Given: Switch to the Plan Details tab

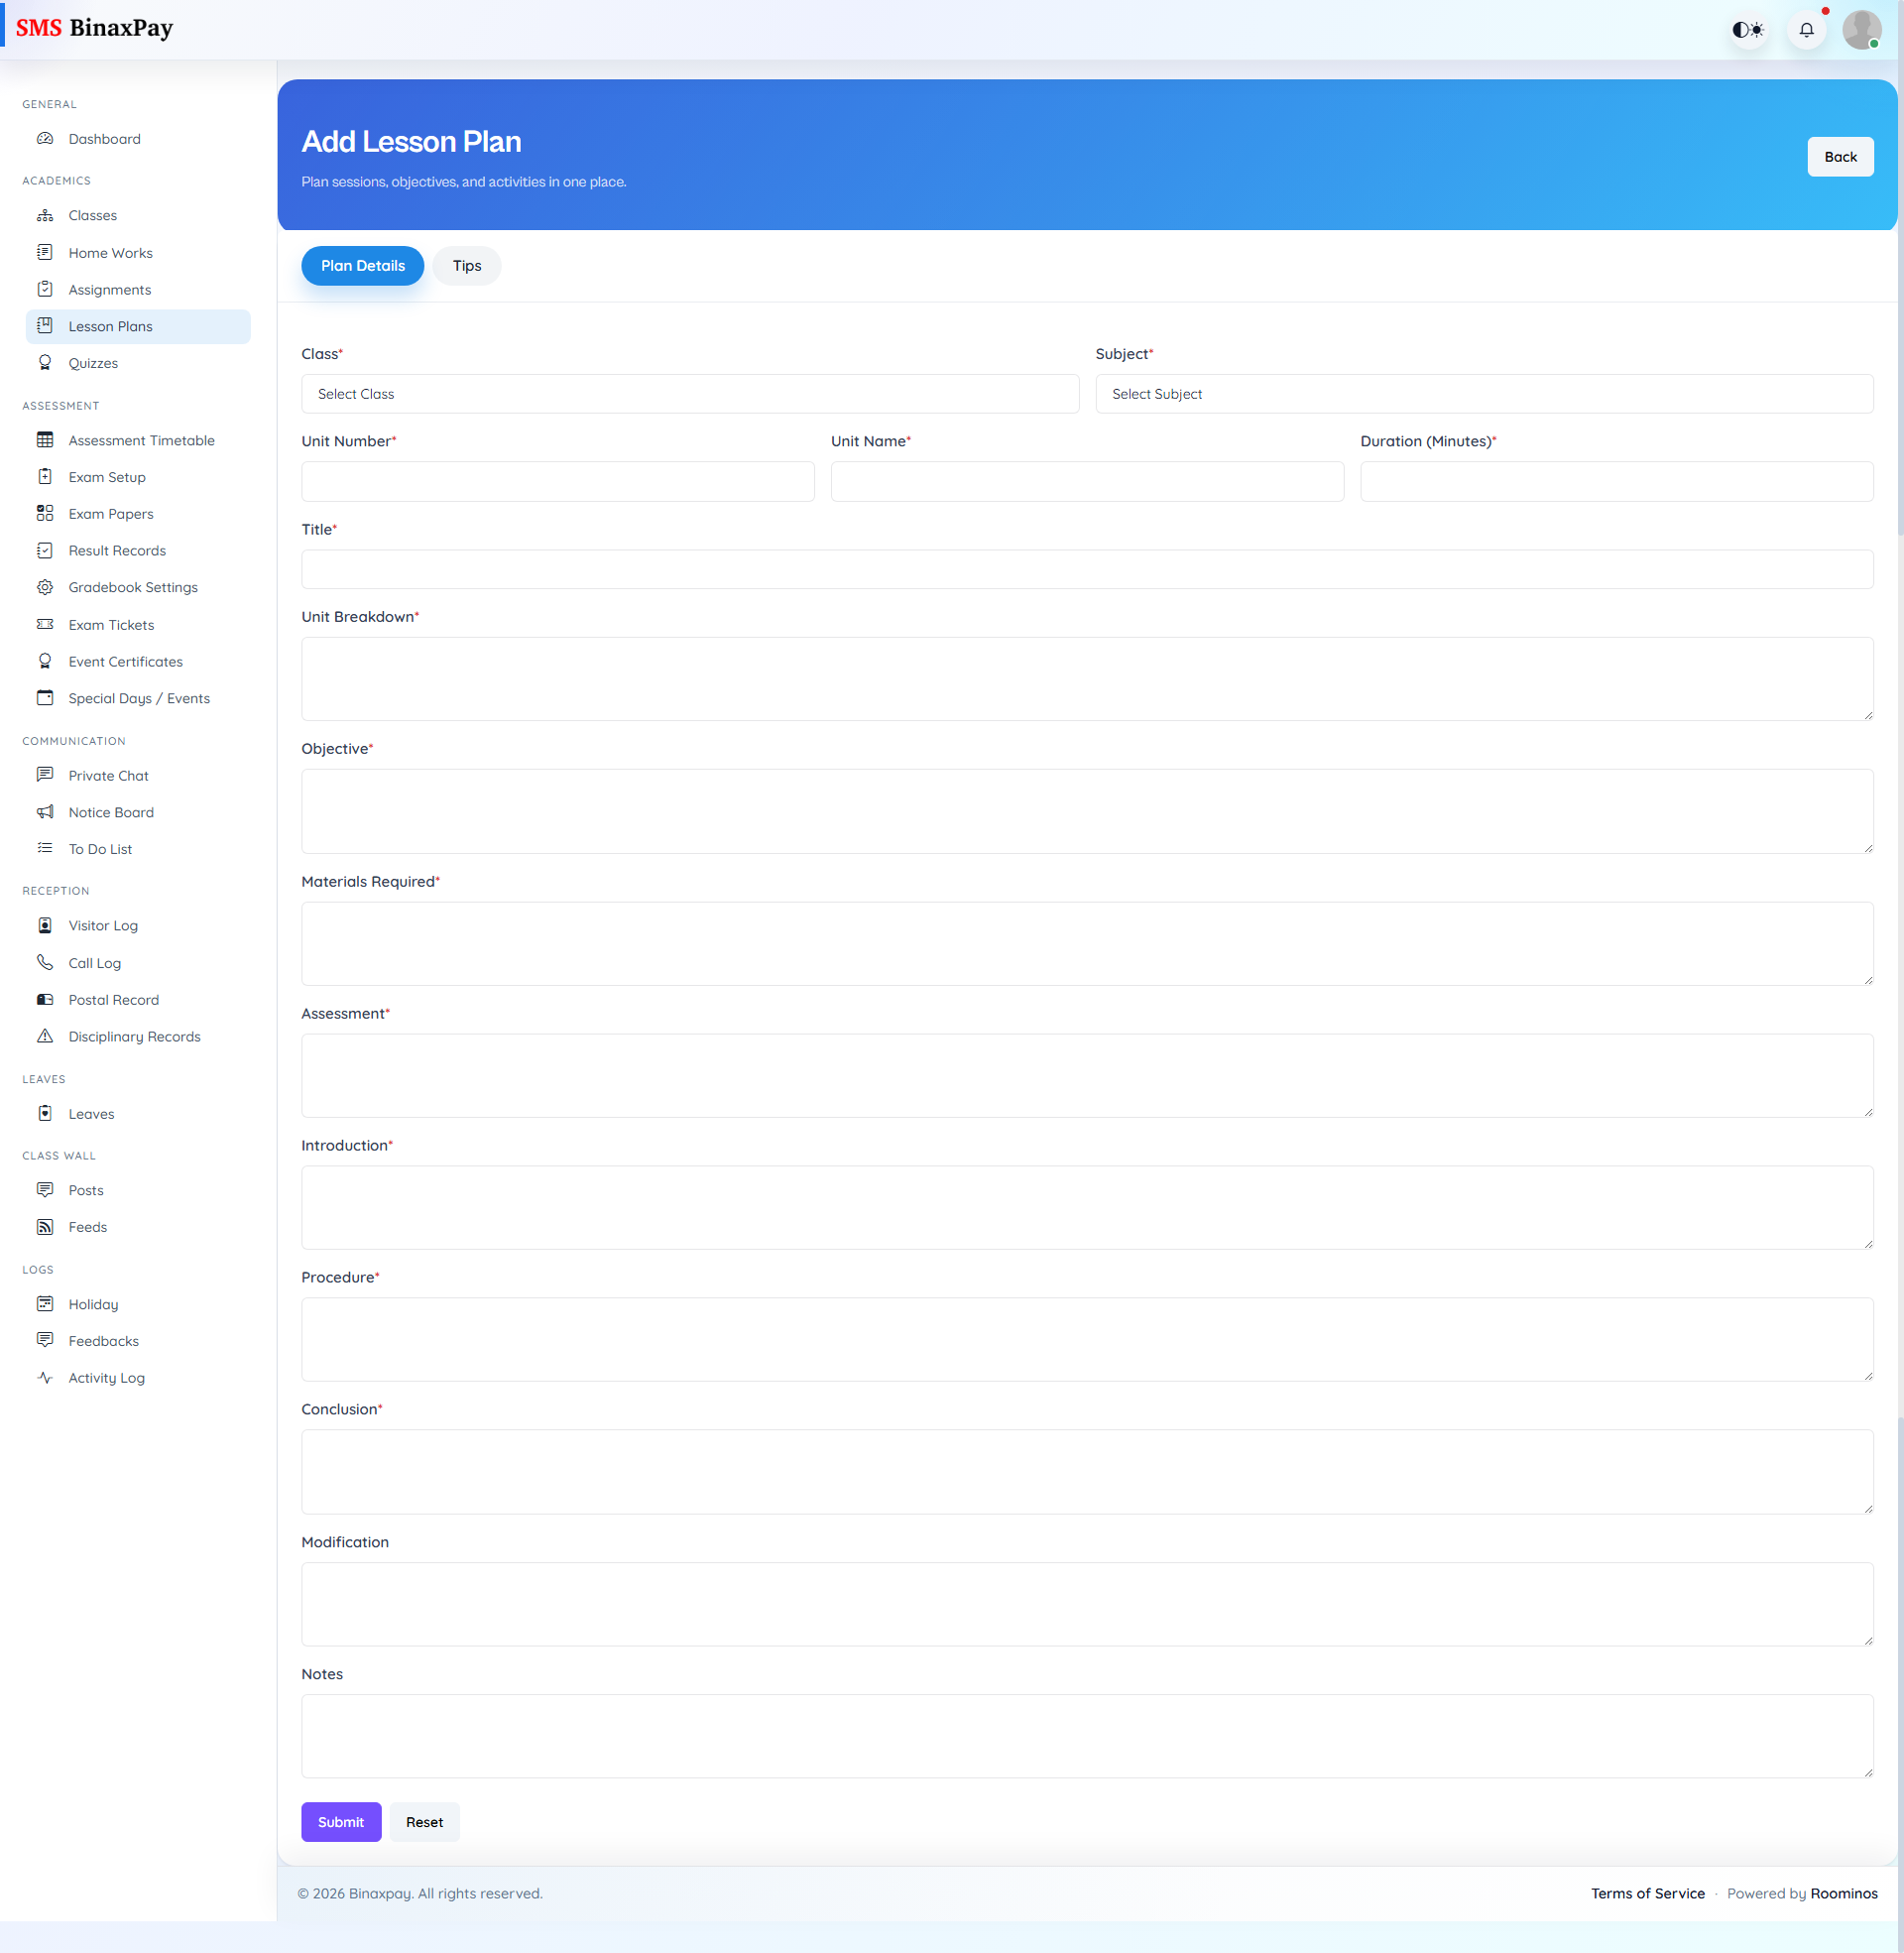Looking at the screenshot, I should click(x=362, y=265).
